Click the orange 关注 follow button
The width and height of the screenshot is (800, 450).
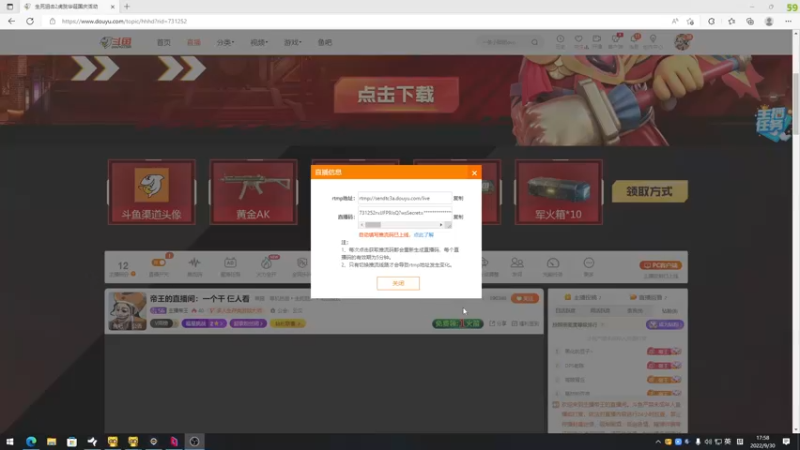click(x=524, y=298)
